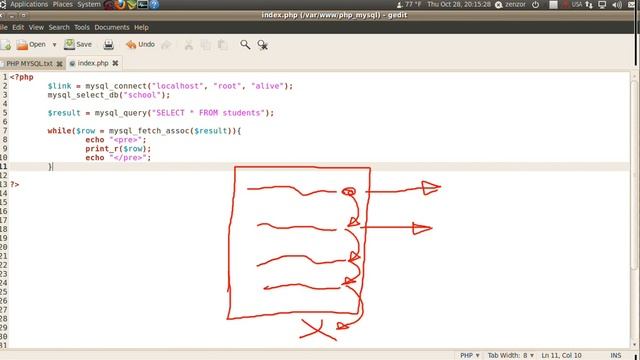Close the index.php tab
This screenshot has height=360, width=640.
coord(116,63)
